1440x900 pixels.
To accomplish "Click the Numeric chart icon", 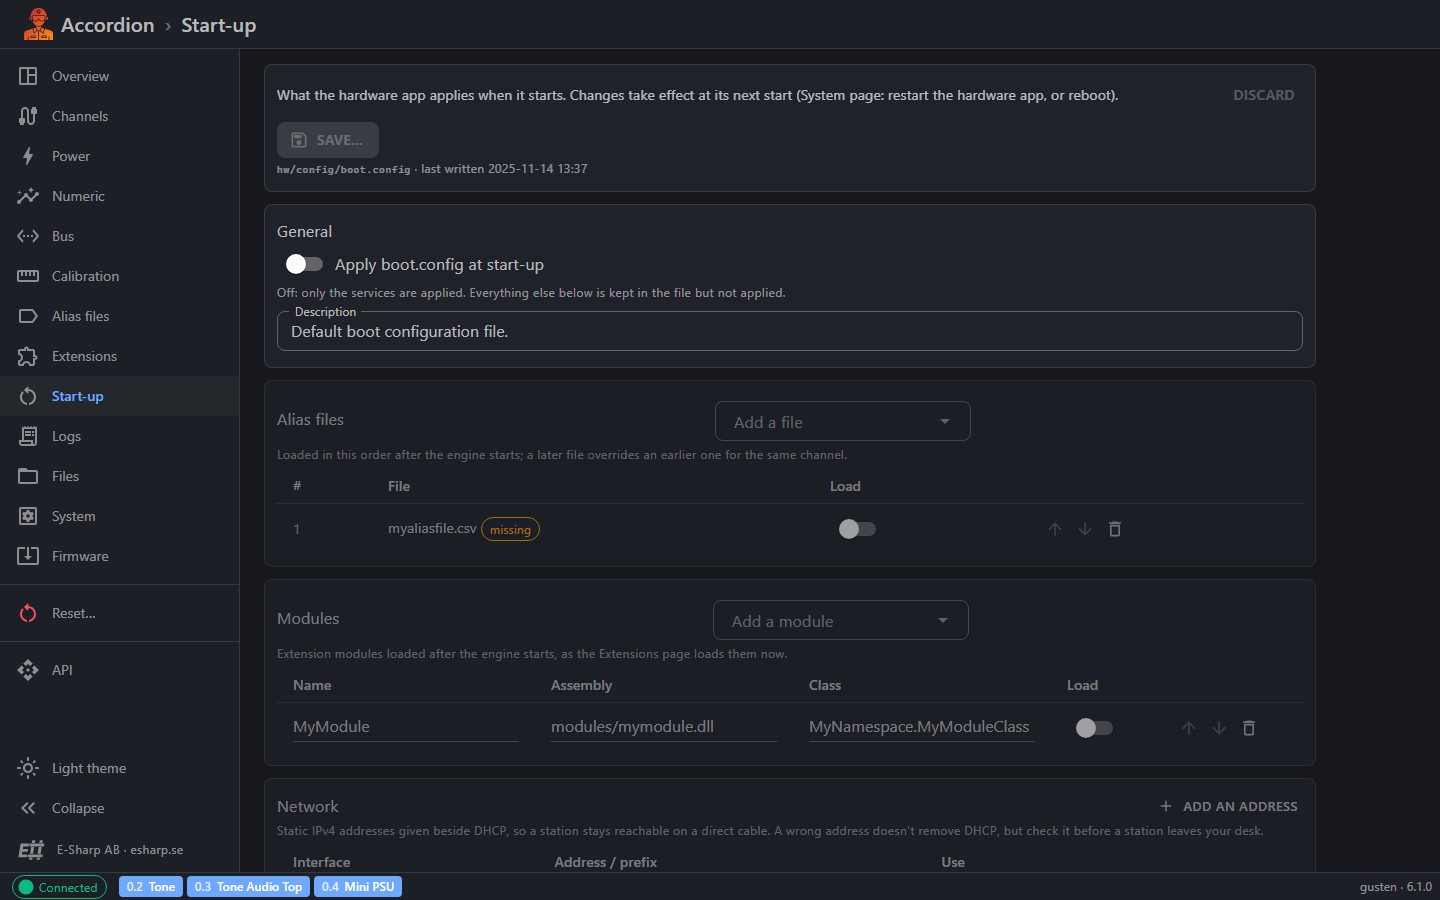I will [28, 196].
